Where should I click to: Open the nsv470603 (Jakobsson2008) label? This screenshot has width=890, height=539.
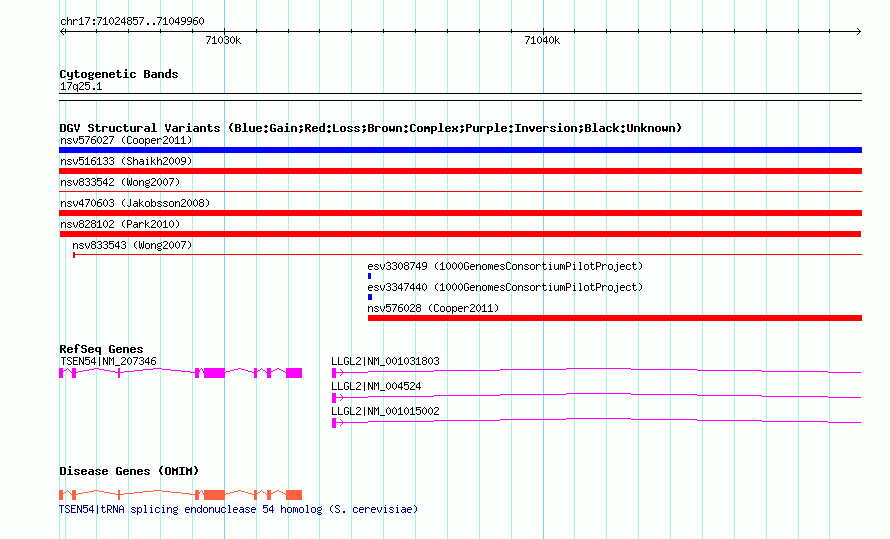[135, 203]
